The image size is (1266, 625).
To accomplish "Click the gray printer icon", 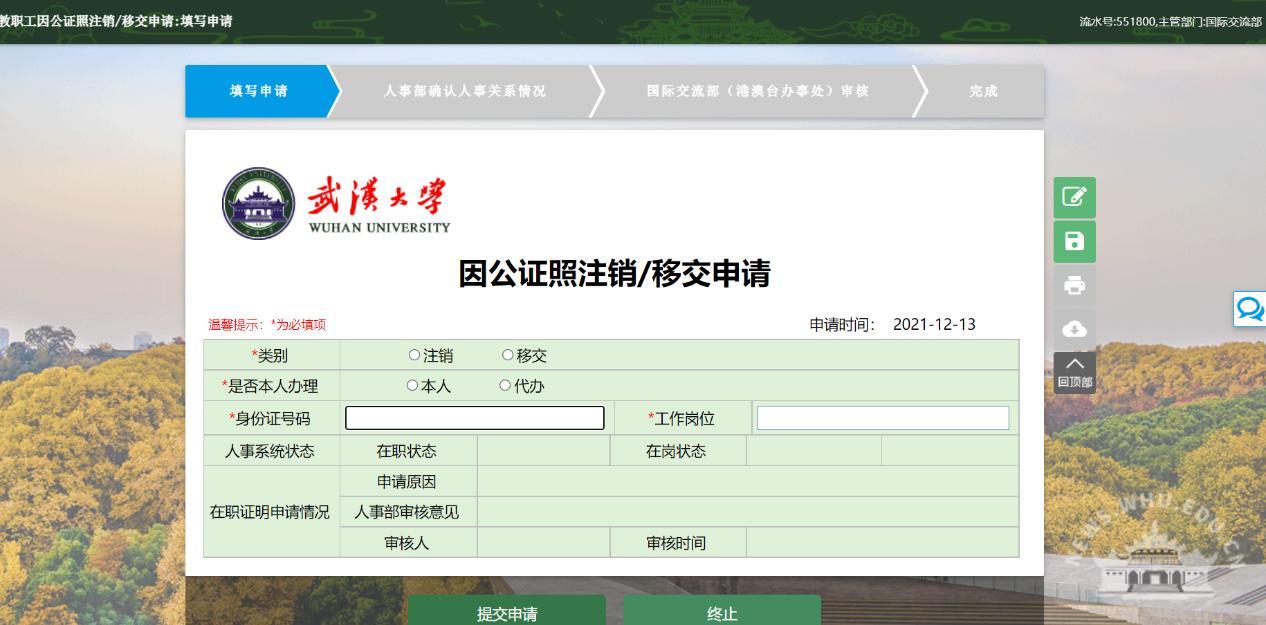I will [1074, 286].
